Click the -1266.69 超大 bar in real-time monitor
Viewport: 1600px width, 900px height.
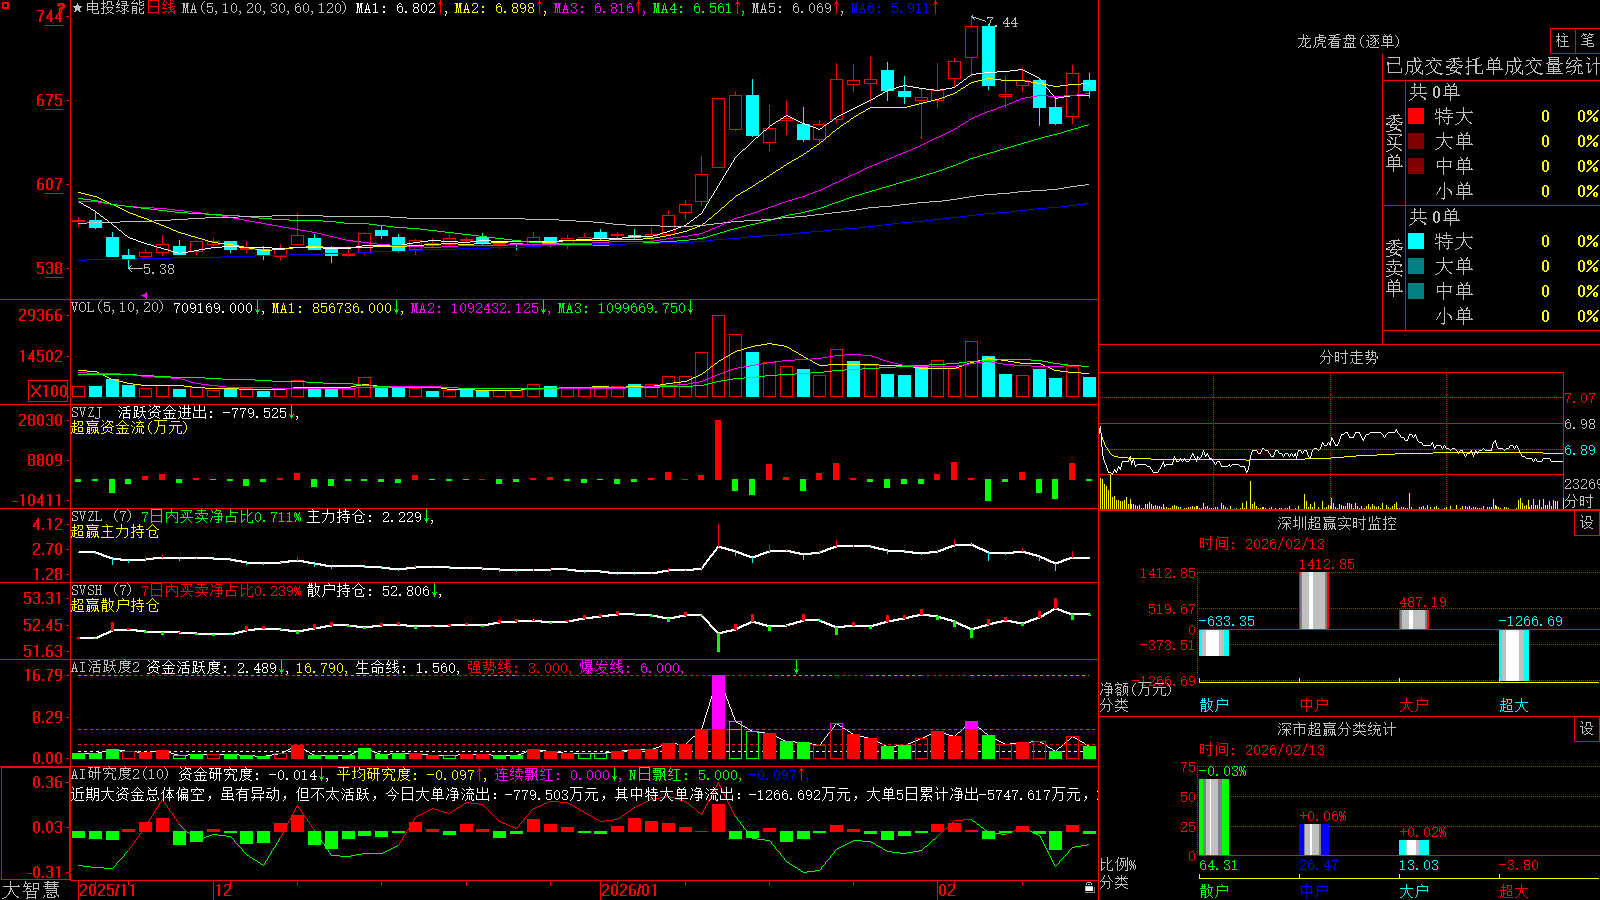1514,655
